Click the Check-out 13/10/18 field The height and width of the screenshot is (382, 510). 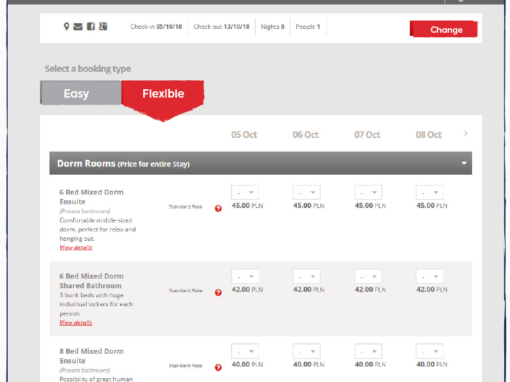coord(221,27)
